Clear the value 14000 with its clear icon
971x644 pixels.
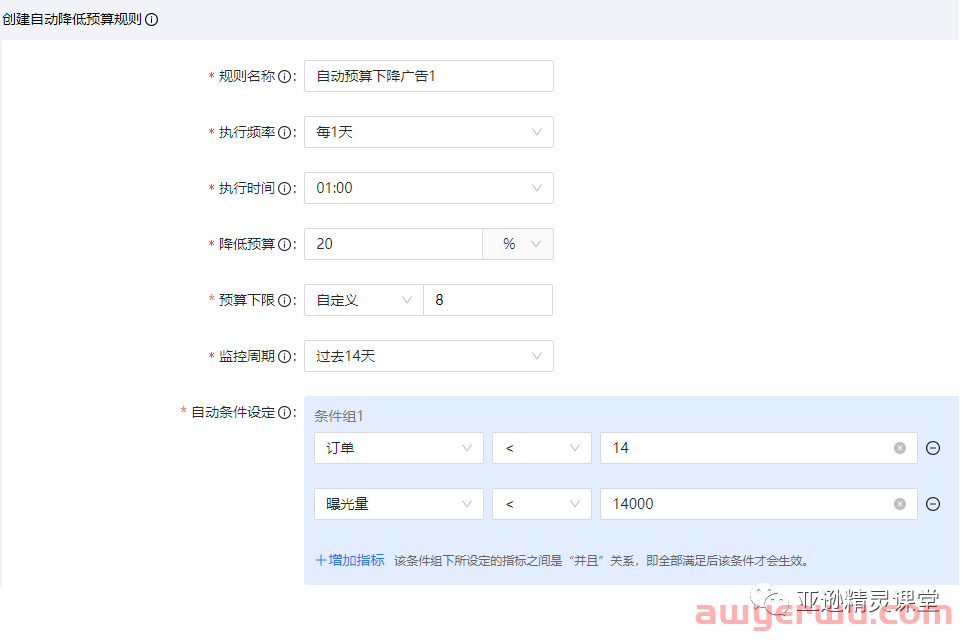pyautogui.click(x=900, y=504)
